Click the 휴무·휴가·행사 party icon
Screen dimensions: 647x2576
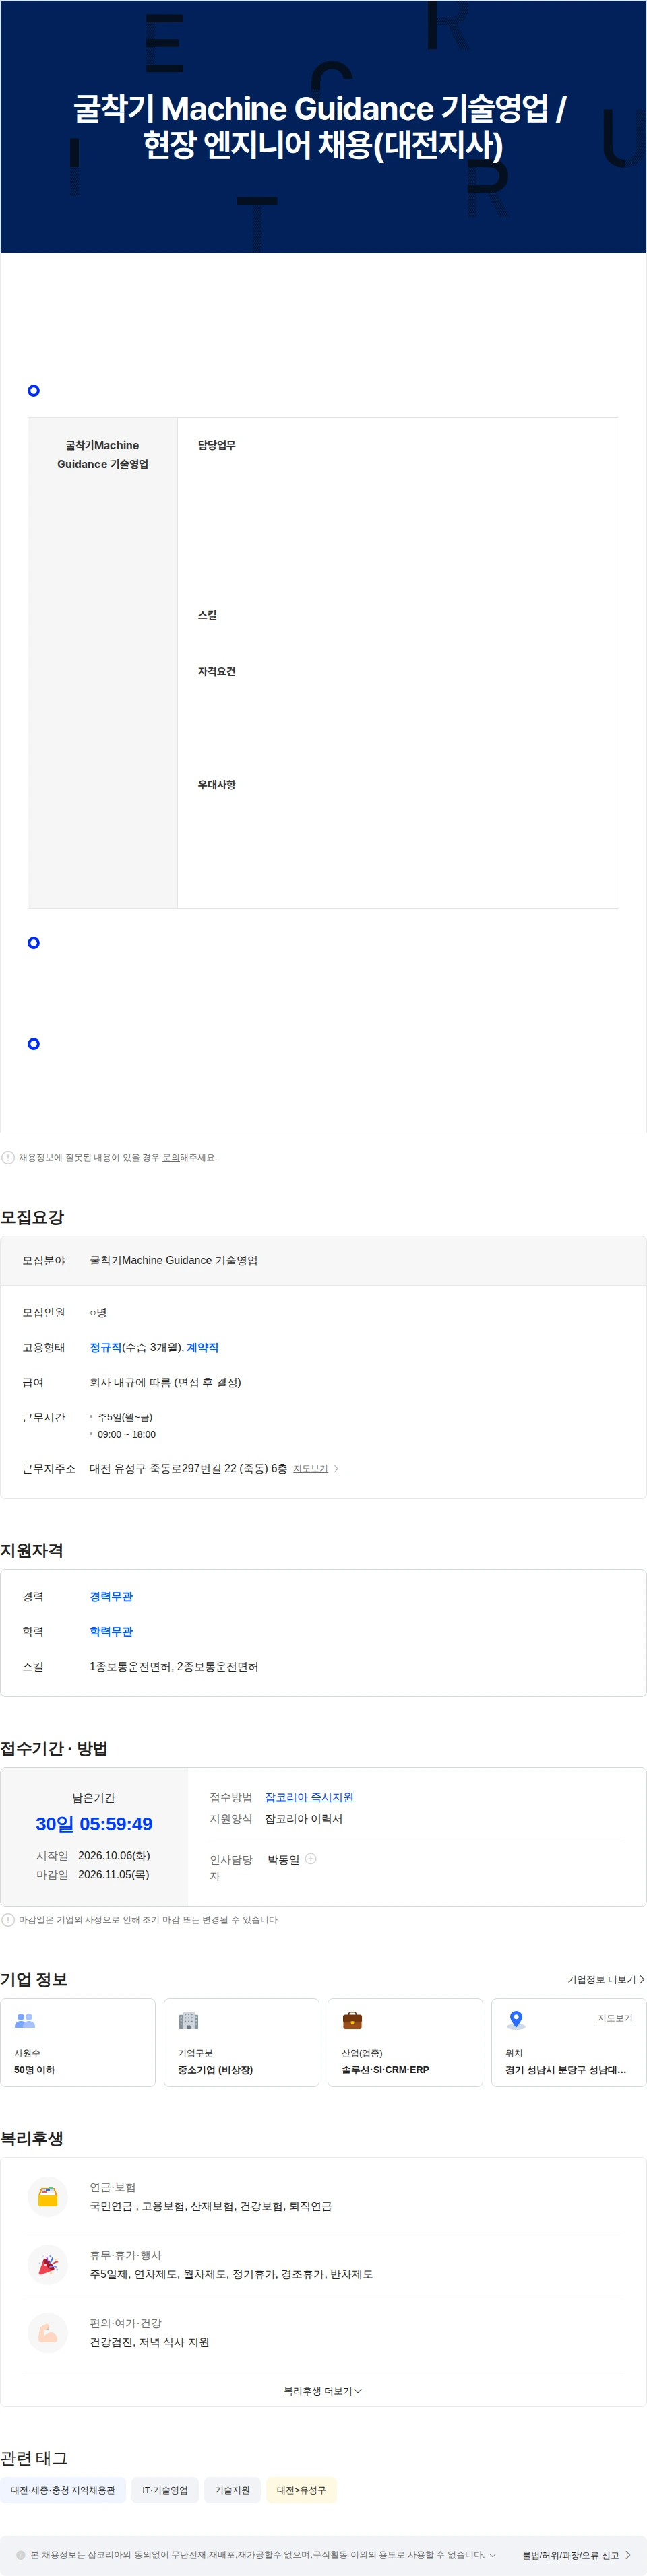coord(48,2265)
